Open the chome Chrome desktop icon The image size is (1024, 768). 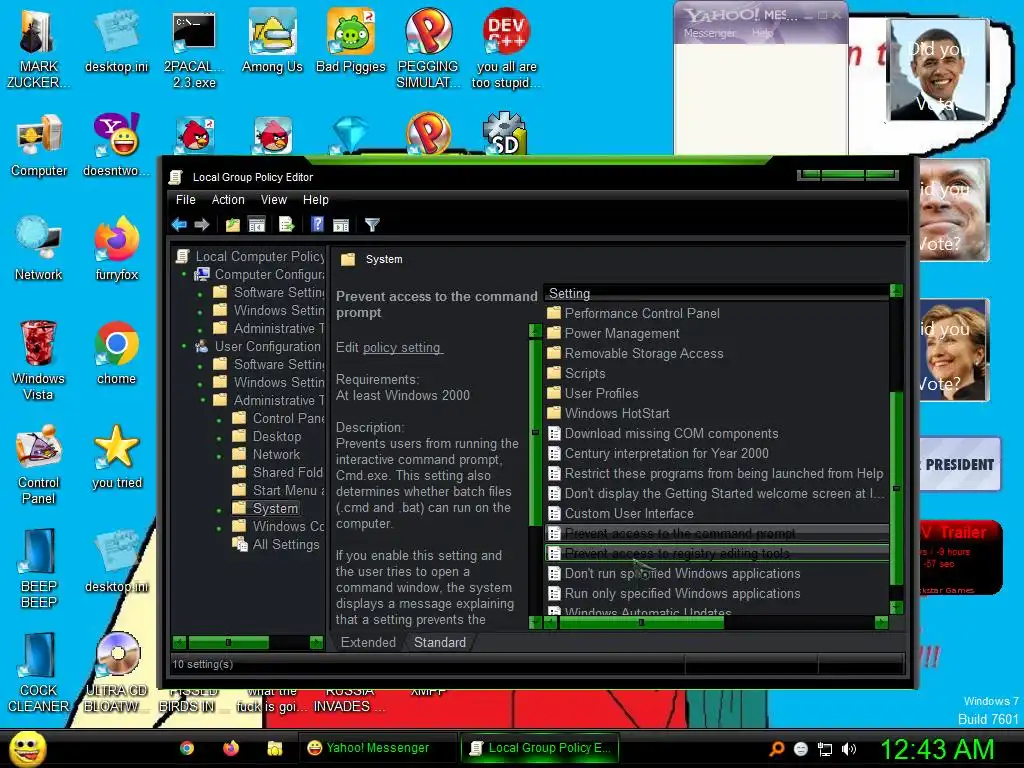click(x=117, y=353)
